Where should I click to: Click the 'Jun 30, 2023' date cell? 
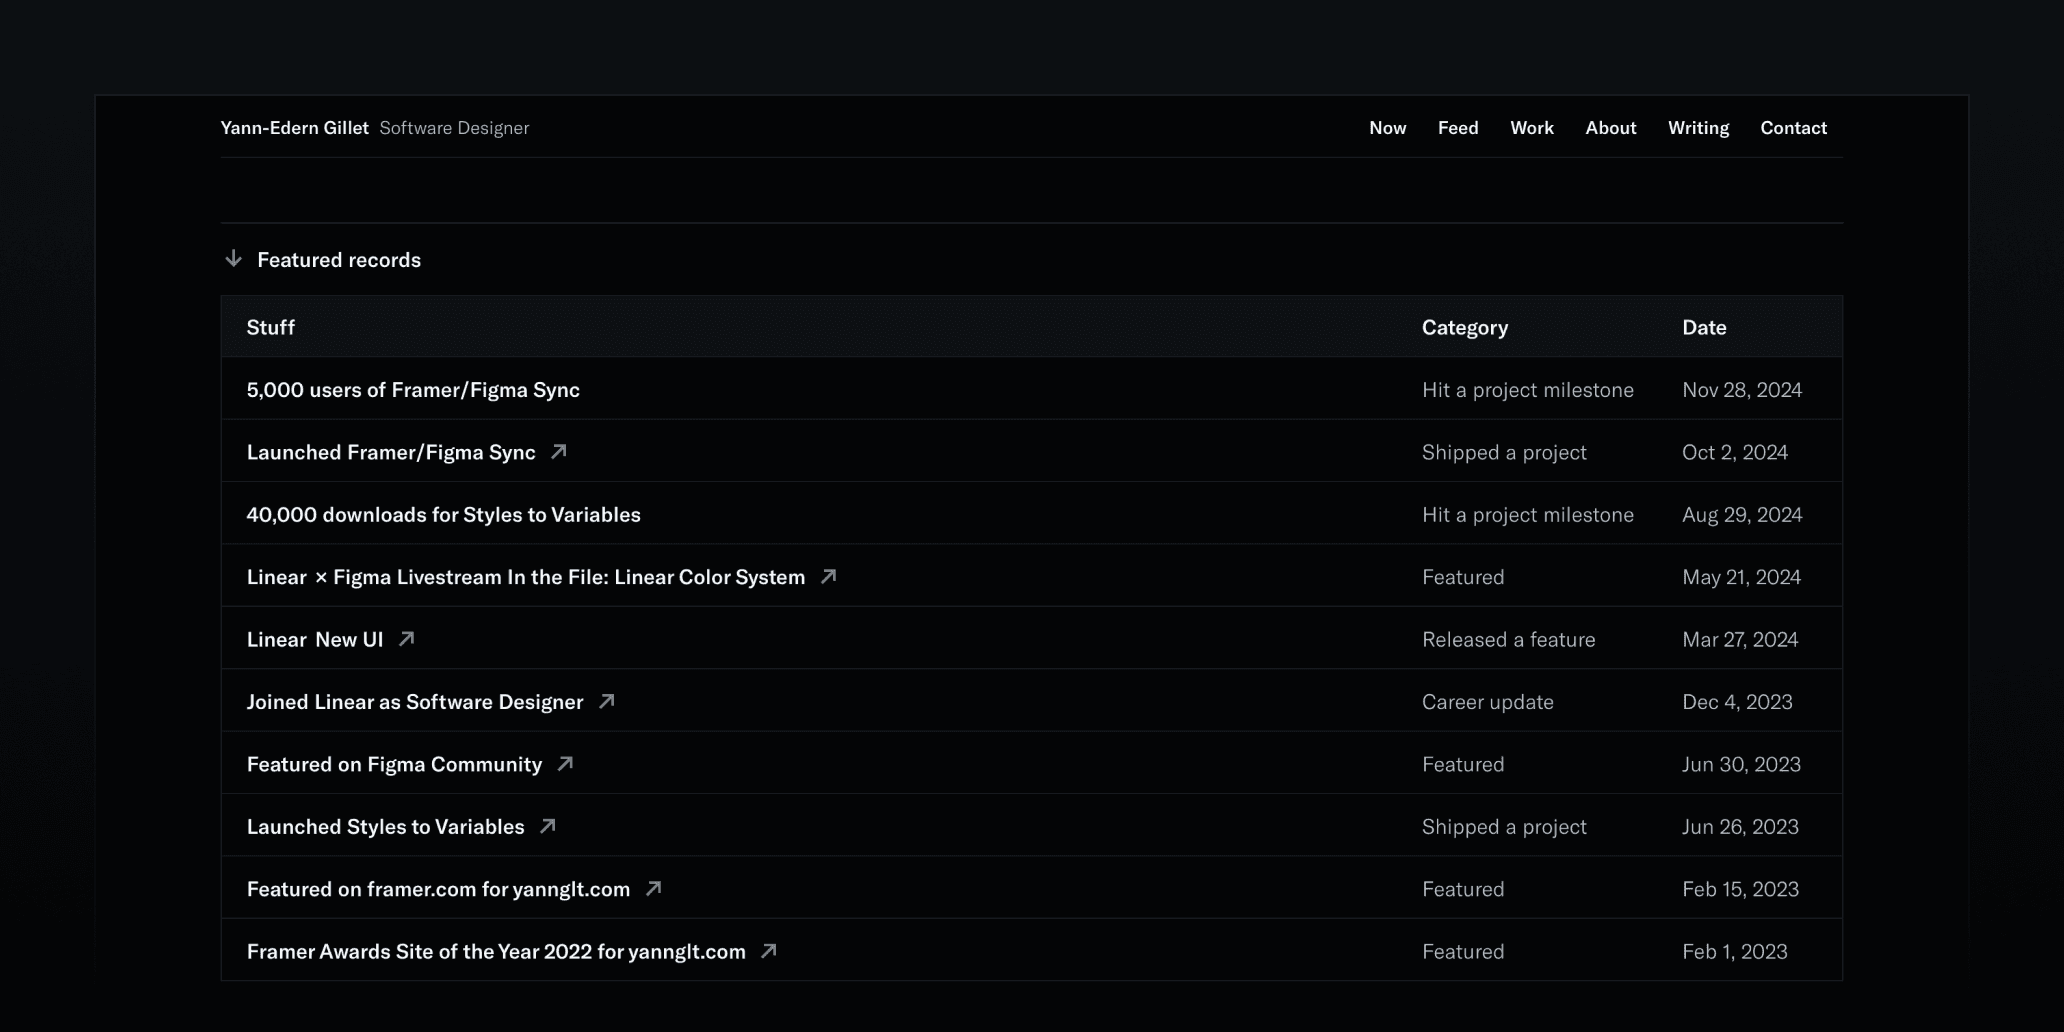[1741, 764]
